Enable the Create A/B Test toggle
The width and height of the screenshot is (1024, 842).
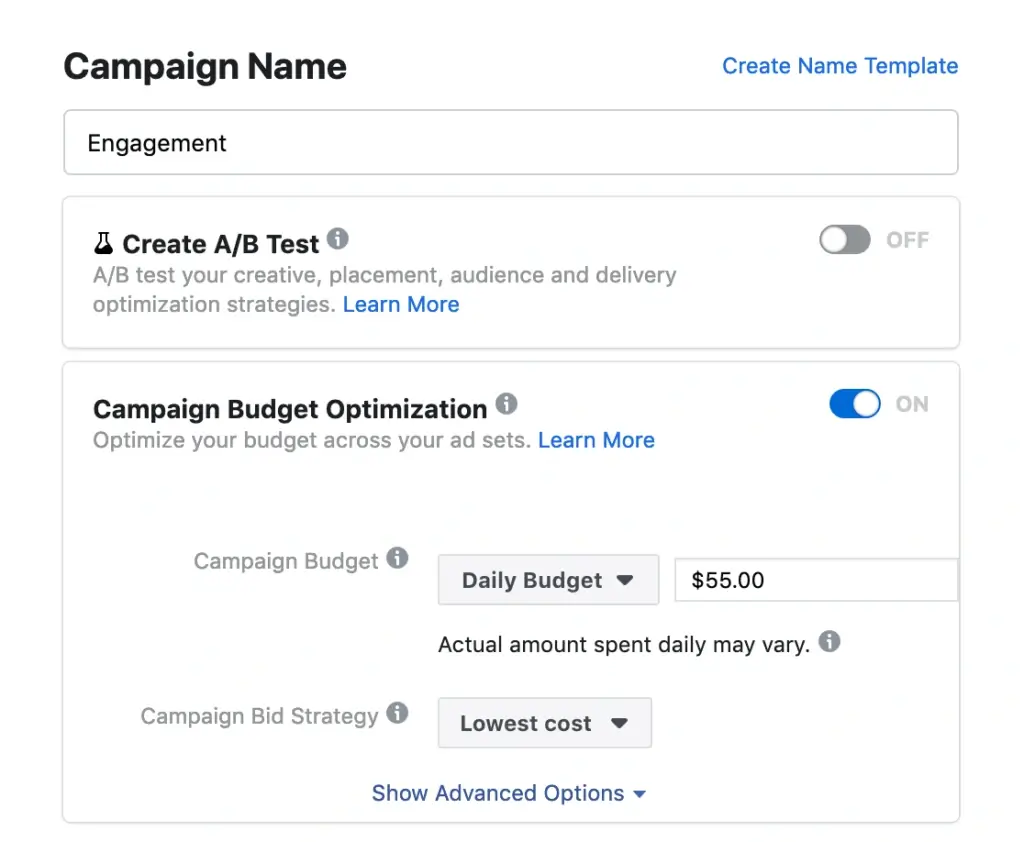coord(844,240)
